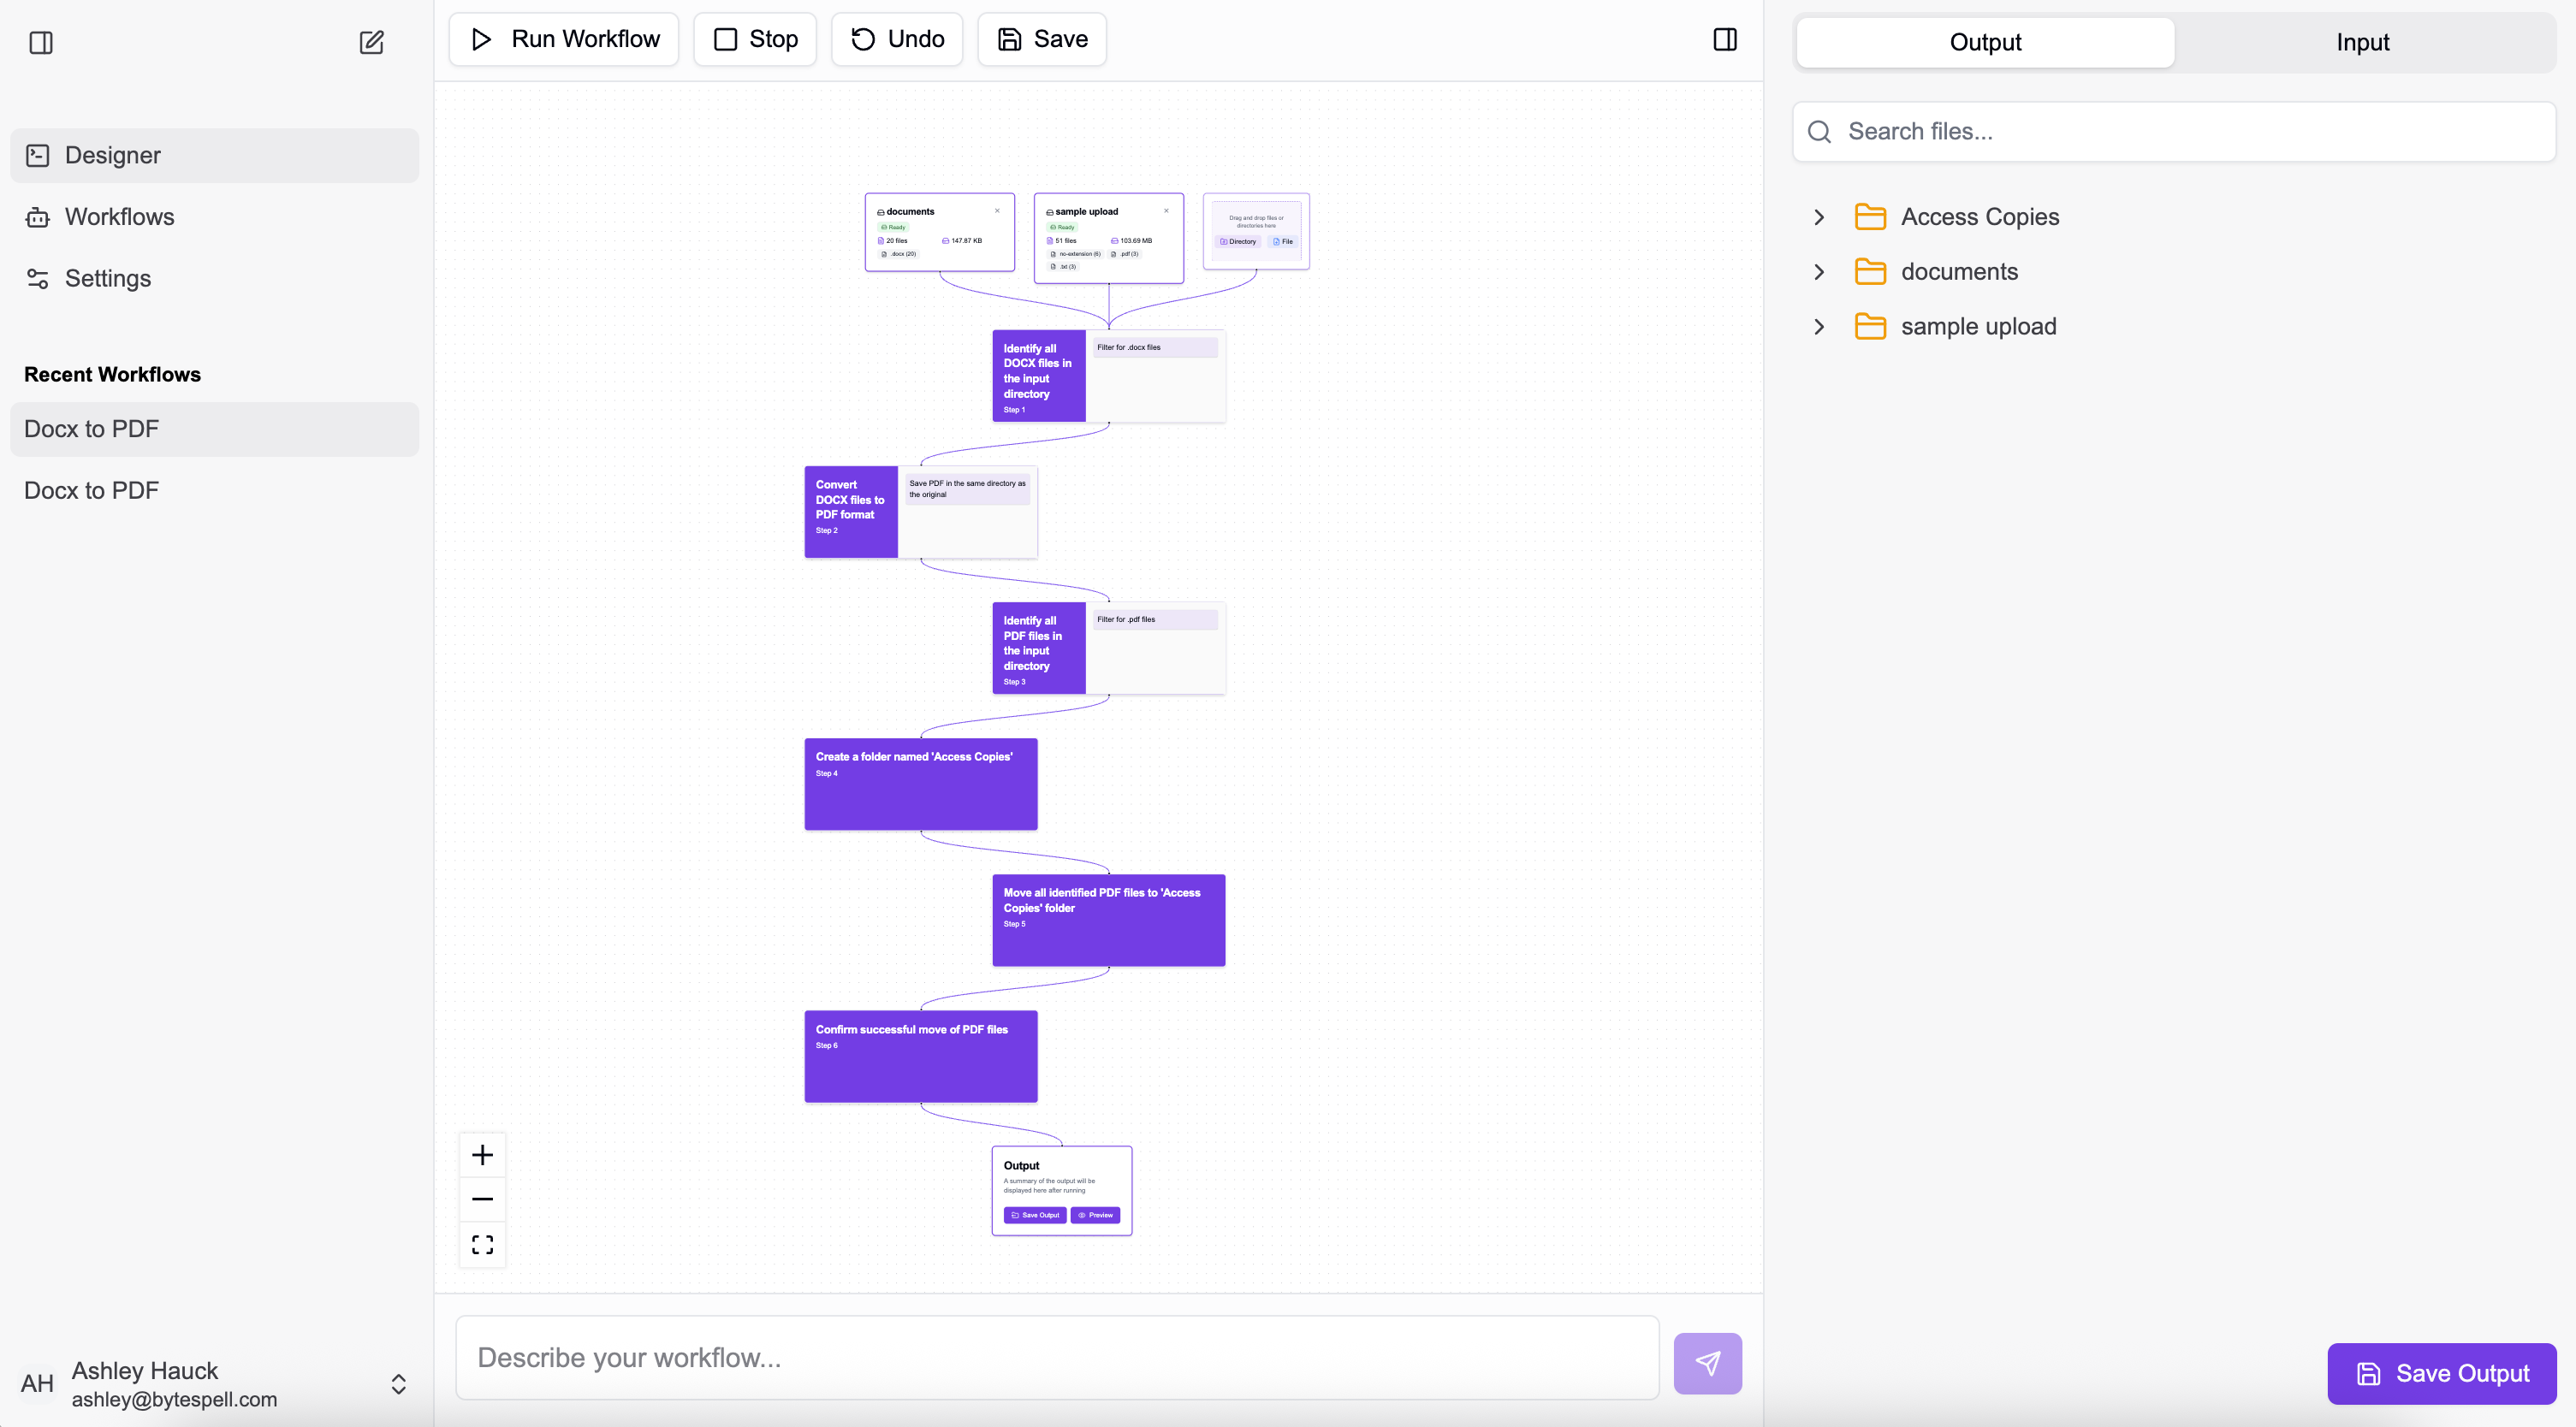The width and height of the screenshot is (2576, 1427).
Task: Click the purple Save Output button
Action: coord(2441,1373)
